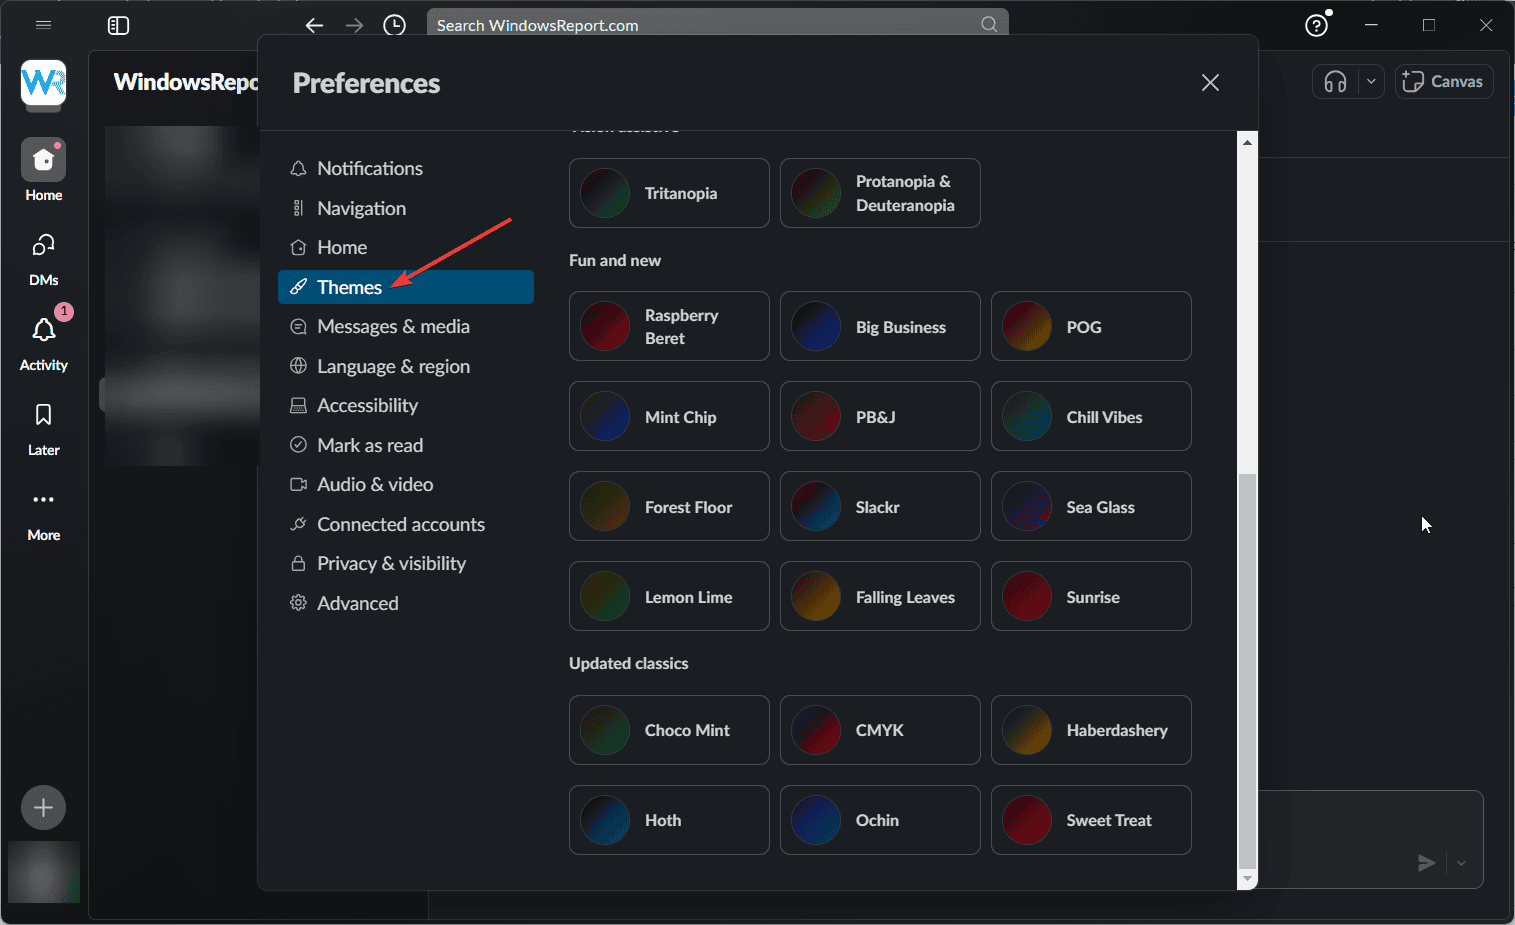
Task: Choose the Mint Chip theme
Action: (669, 416)
